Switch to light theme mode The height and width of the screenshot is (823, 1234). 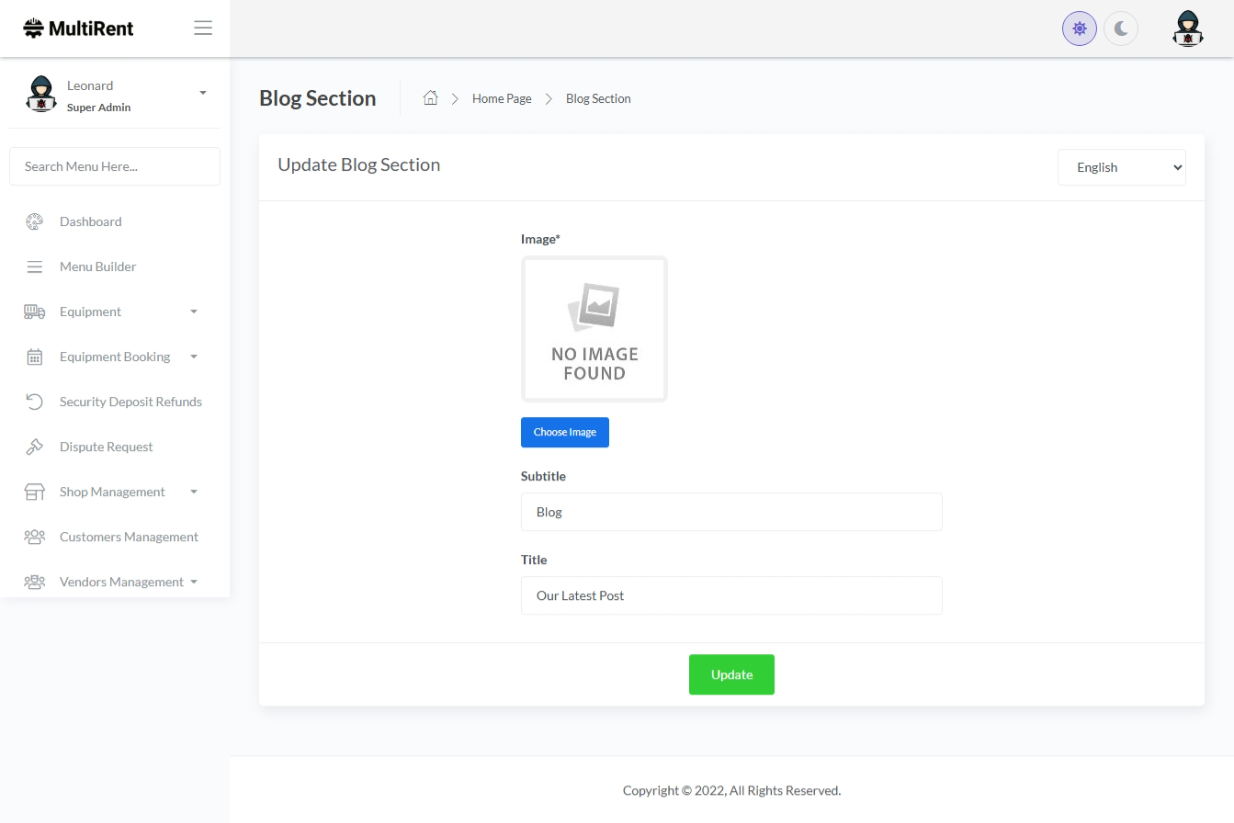pyautogui.click(x=1079, y=29)
